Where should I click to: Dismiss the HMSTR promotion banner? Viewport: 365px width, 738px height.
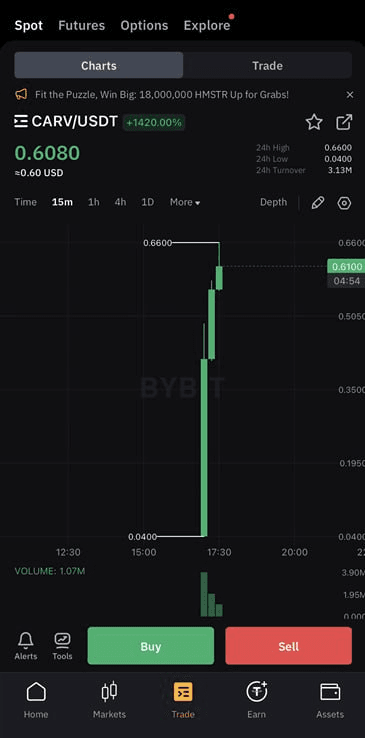tap(349, 95)
